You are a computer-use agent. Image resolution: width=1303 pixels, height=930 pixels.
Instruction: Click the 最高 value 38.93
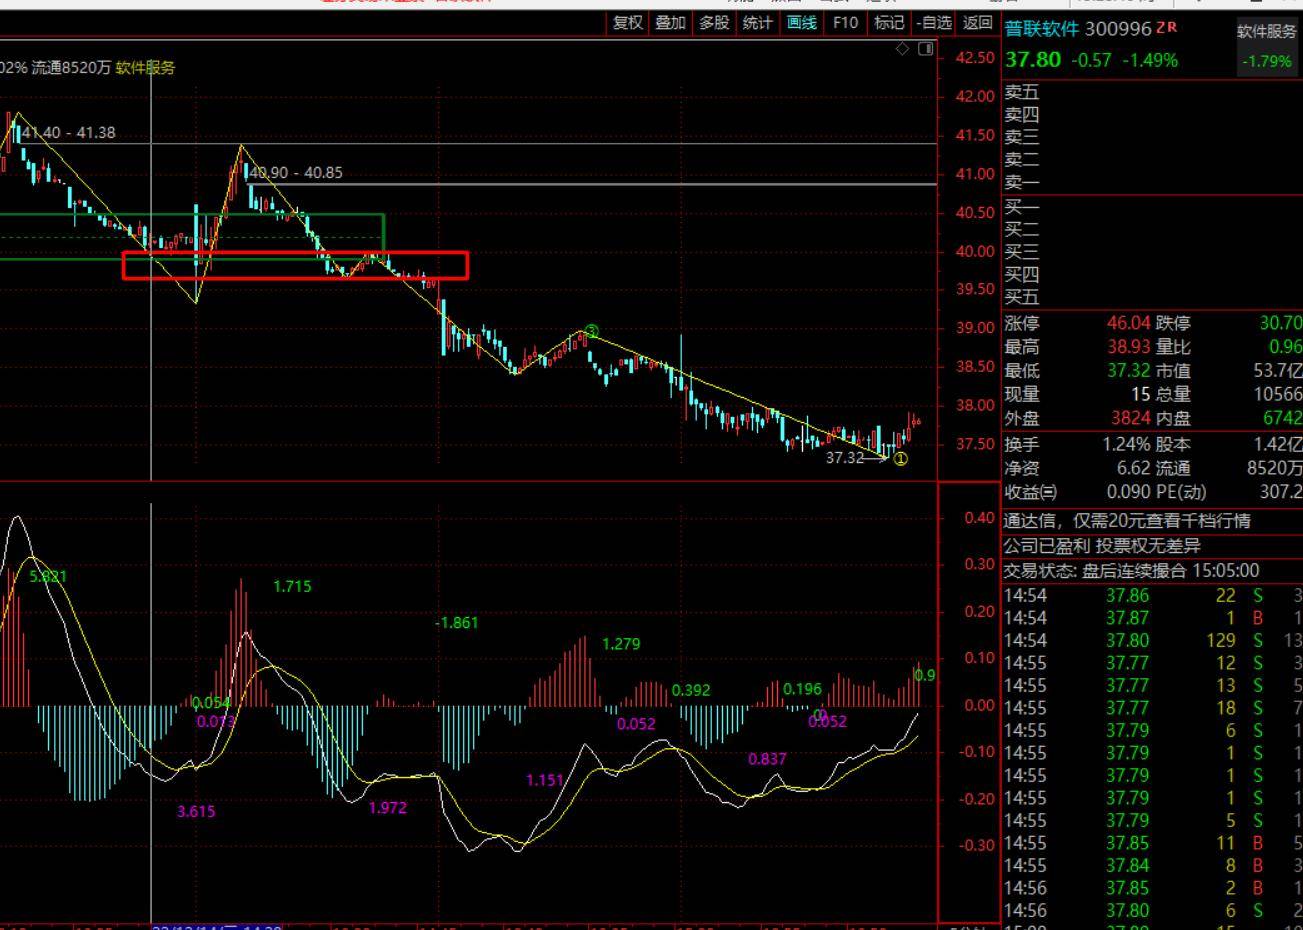click(x=1129, y=347)
